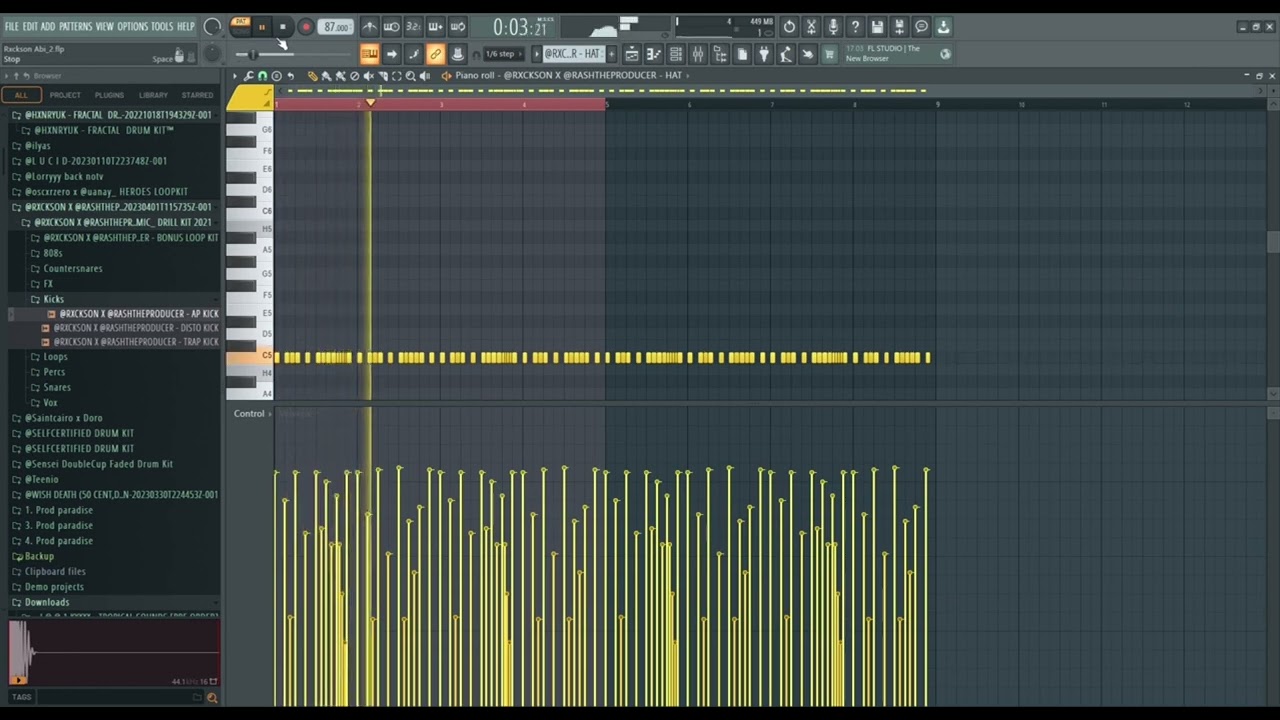Open the channel rack

pyautogui.click(x=675, y=54)
